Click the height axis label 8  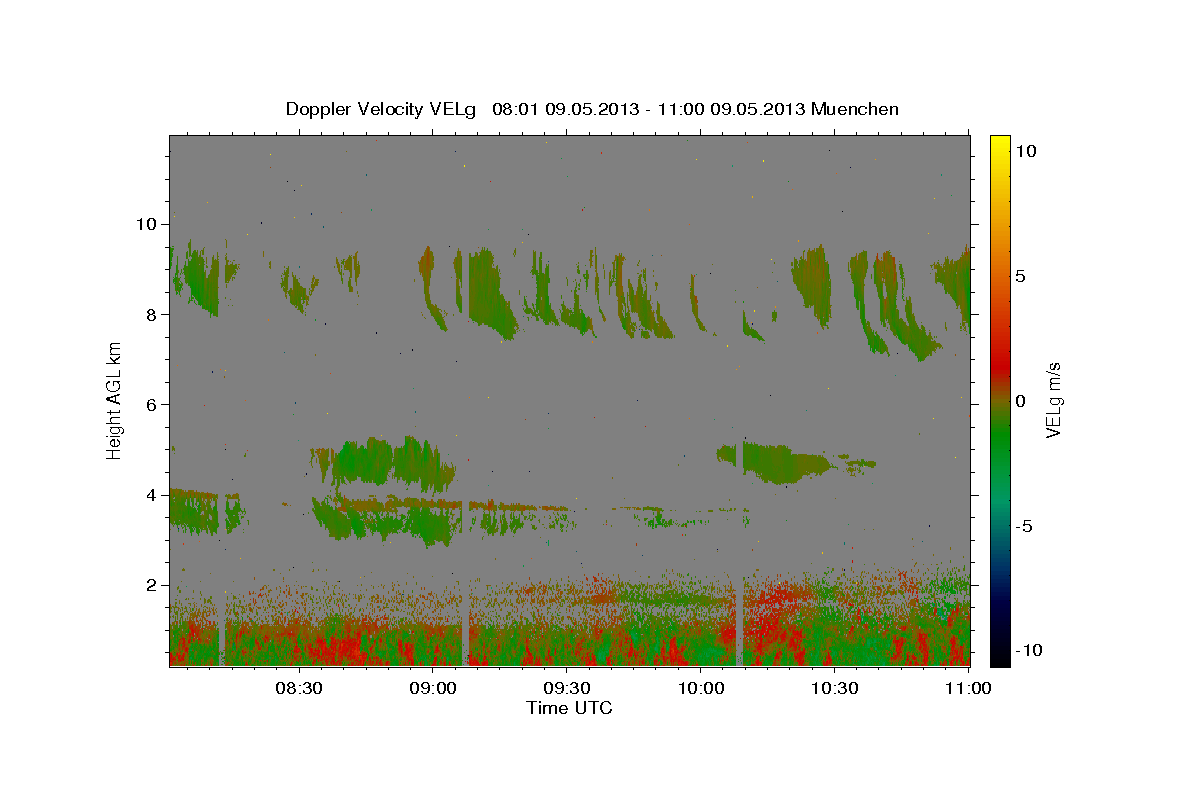(x=154, y=314)
